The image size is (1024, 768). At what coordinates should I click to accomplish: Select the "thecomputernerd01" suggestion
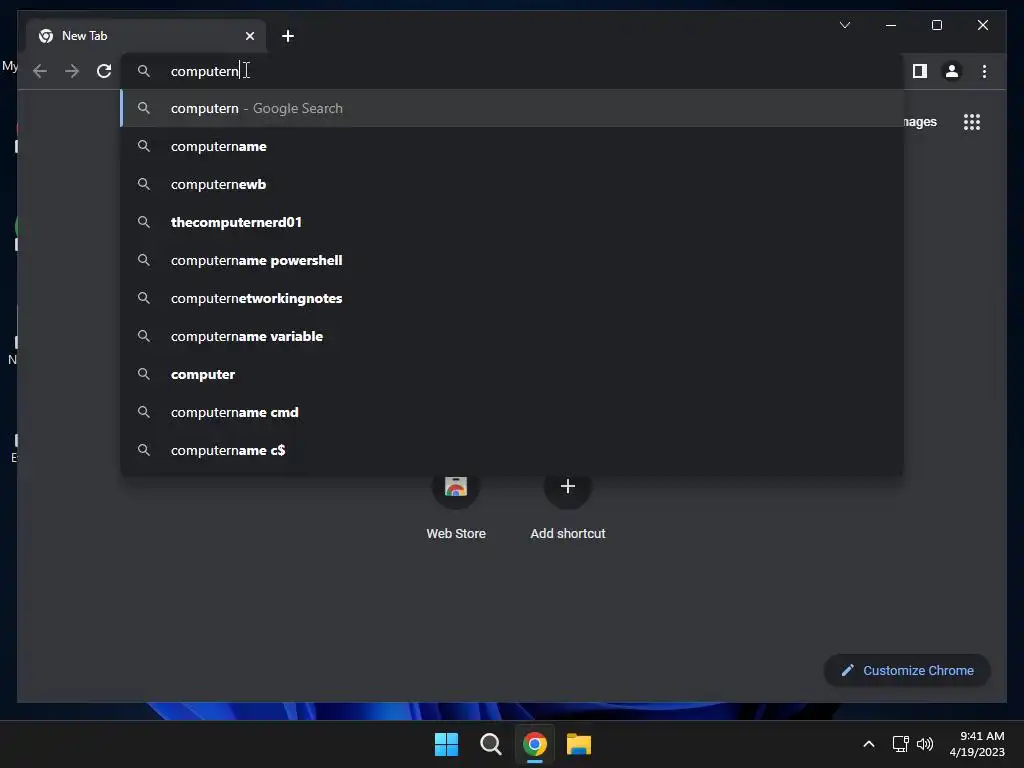tap(512, 222)
